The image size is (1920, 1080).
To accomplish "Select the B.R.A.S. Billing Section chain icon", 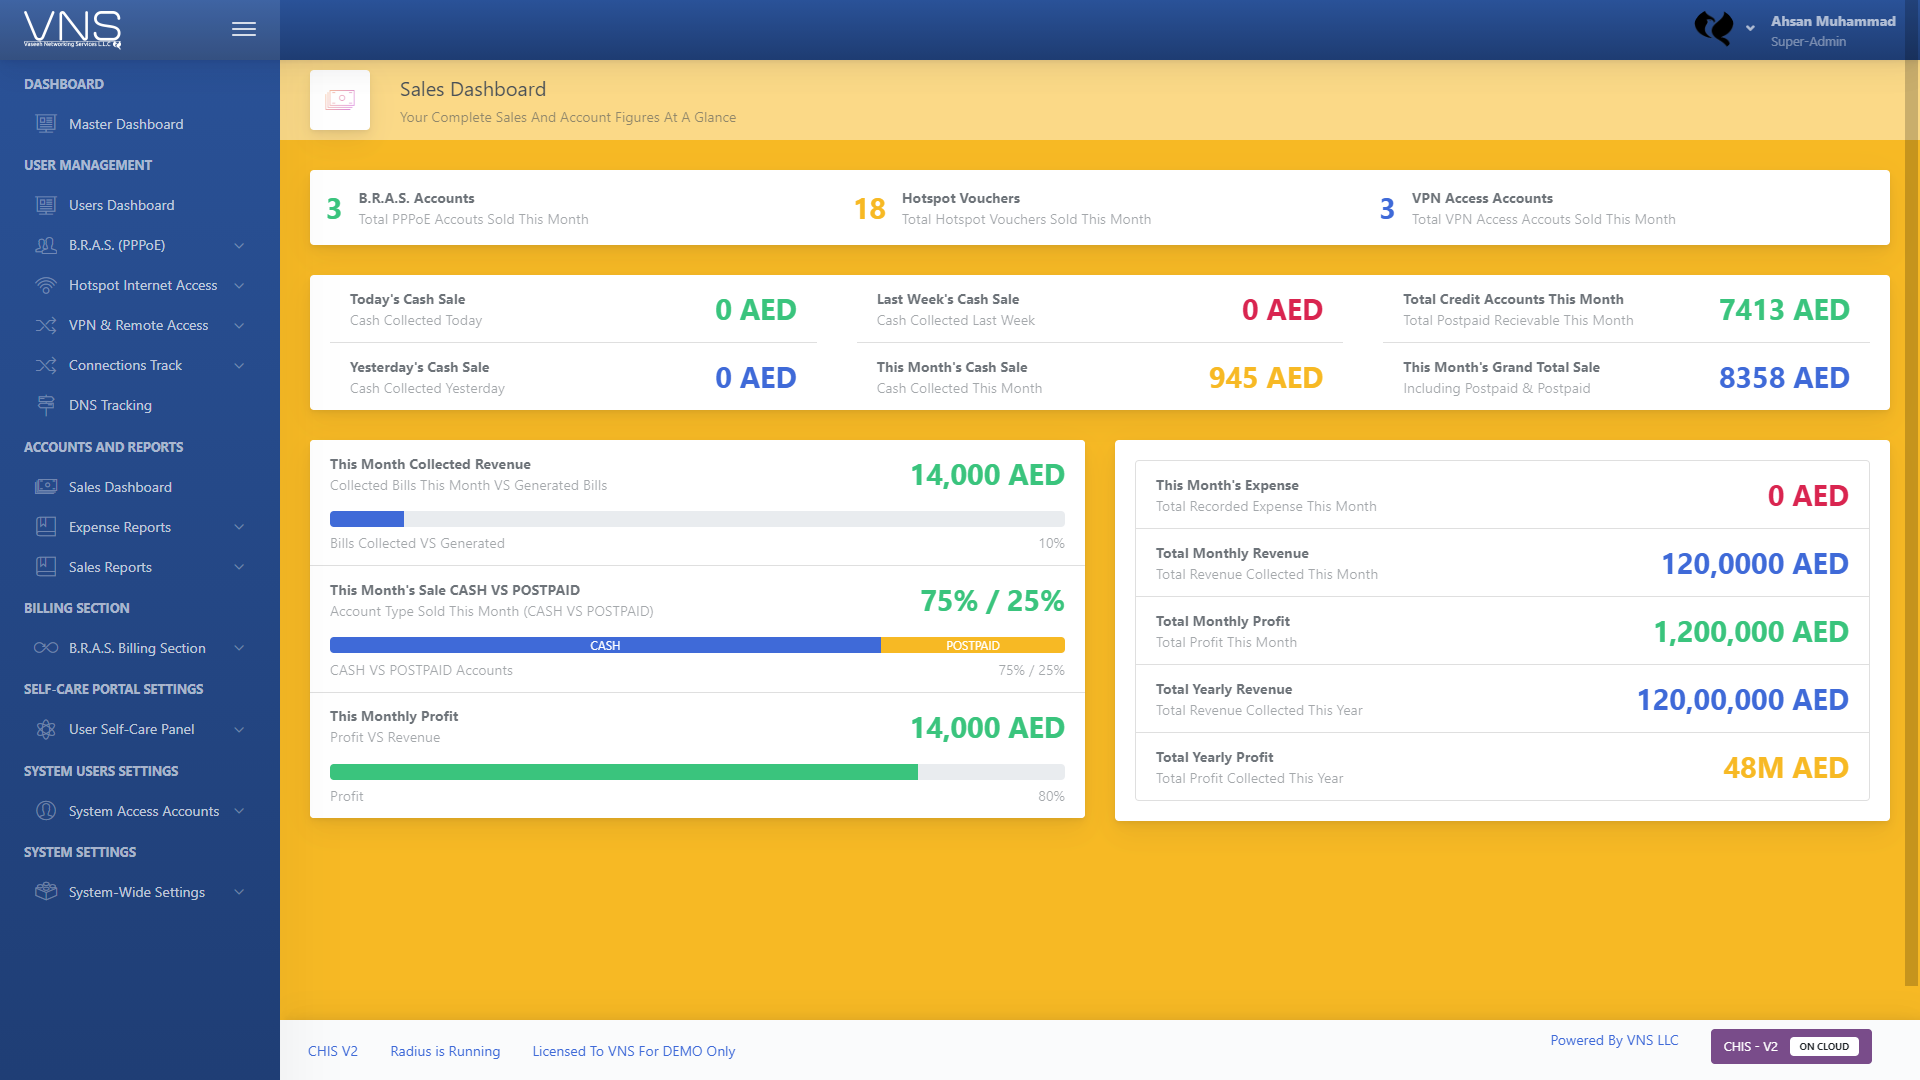I will pos(45,648).
